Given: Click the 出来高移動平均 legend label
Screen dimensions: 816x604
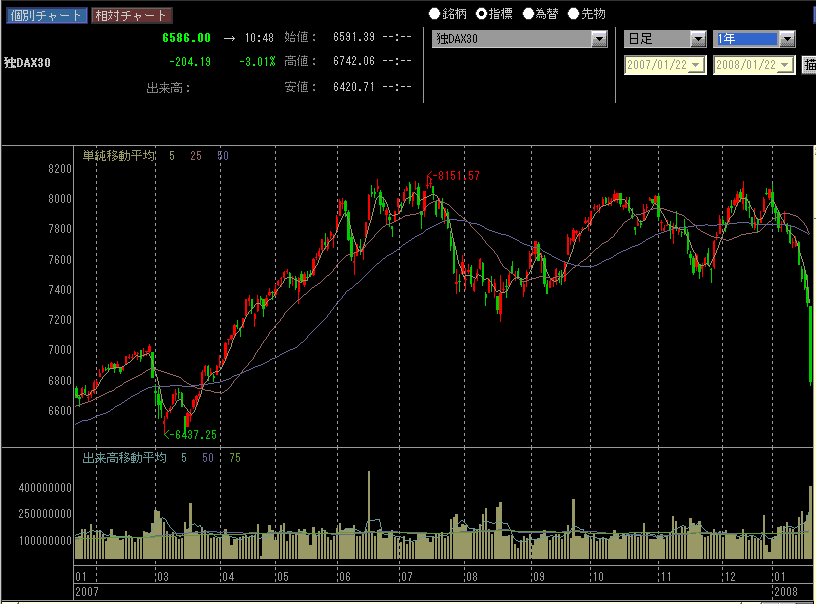Looking at the screenshot, I should pos(124,457).
